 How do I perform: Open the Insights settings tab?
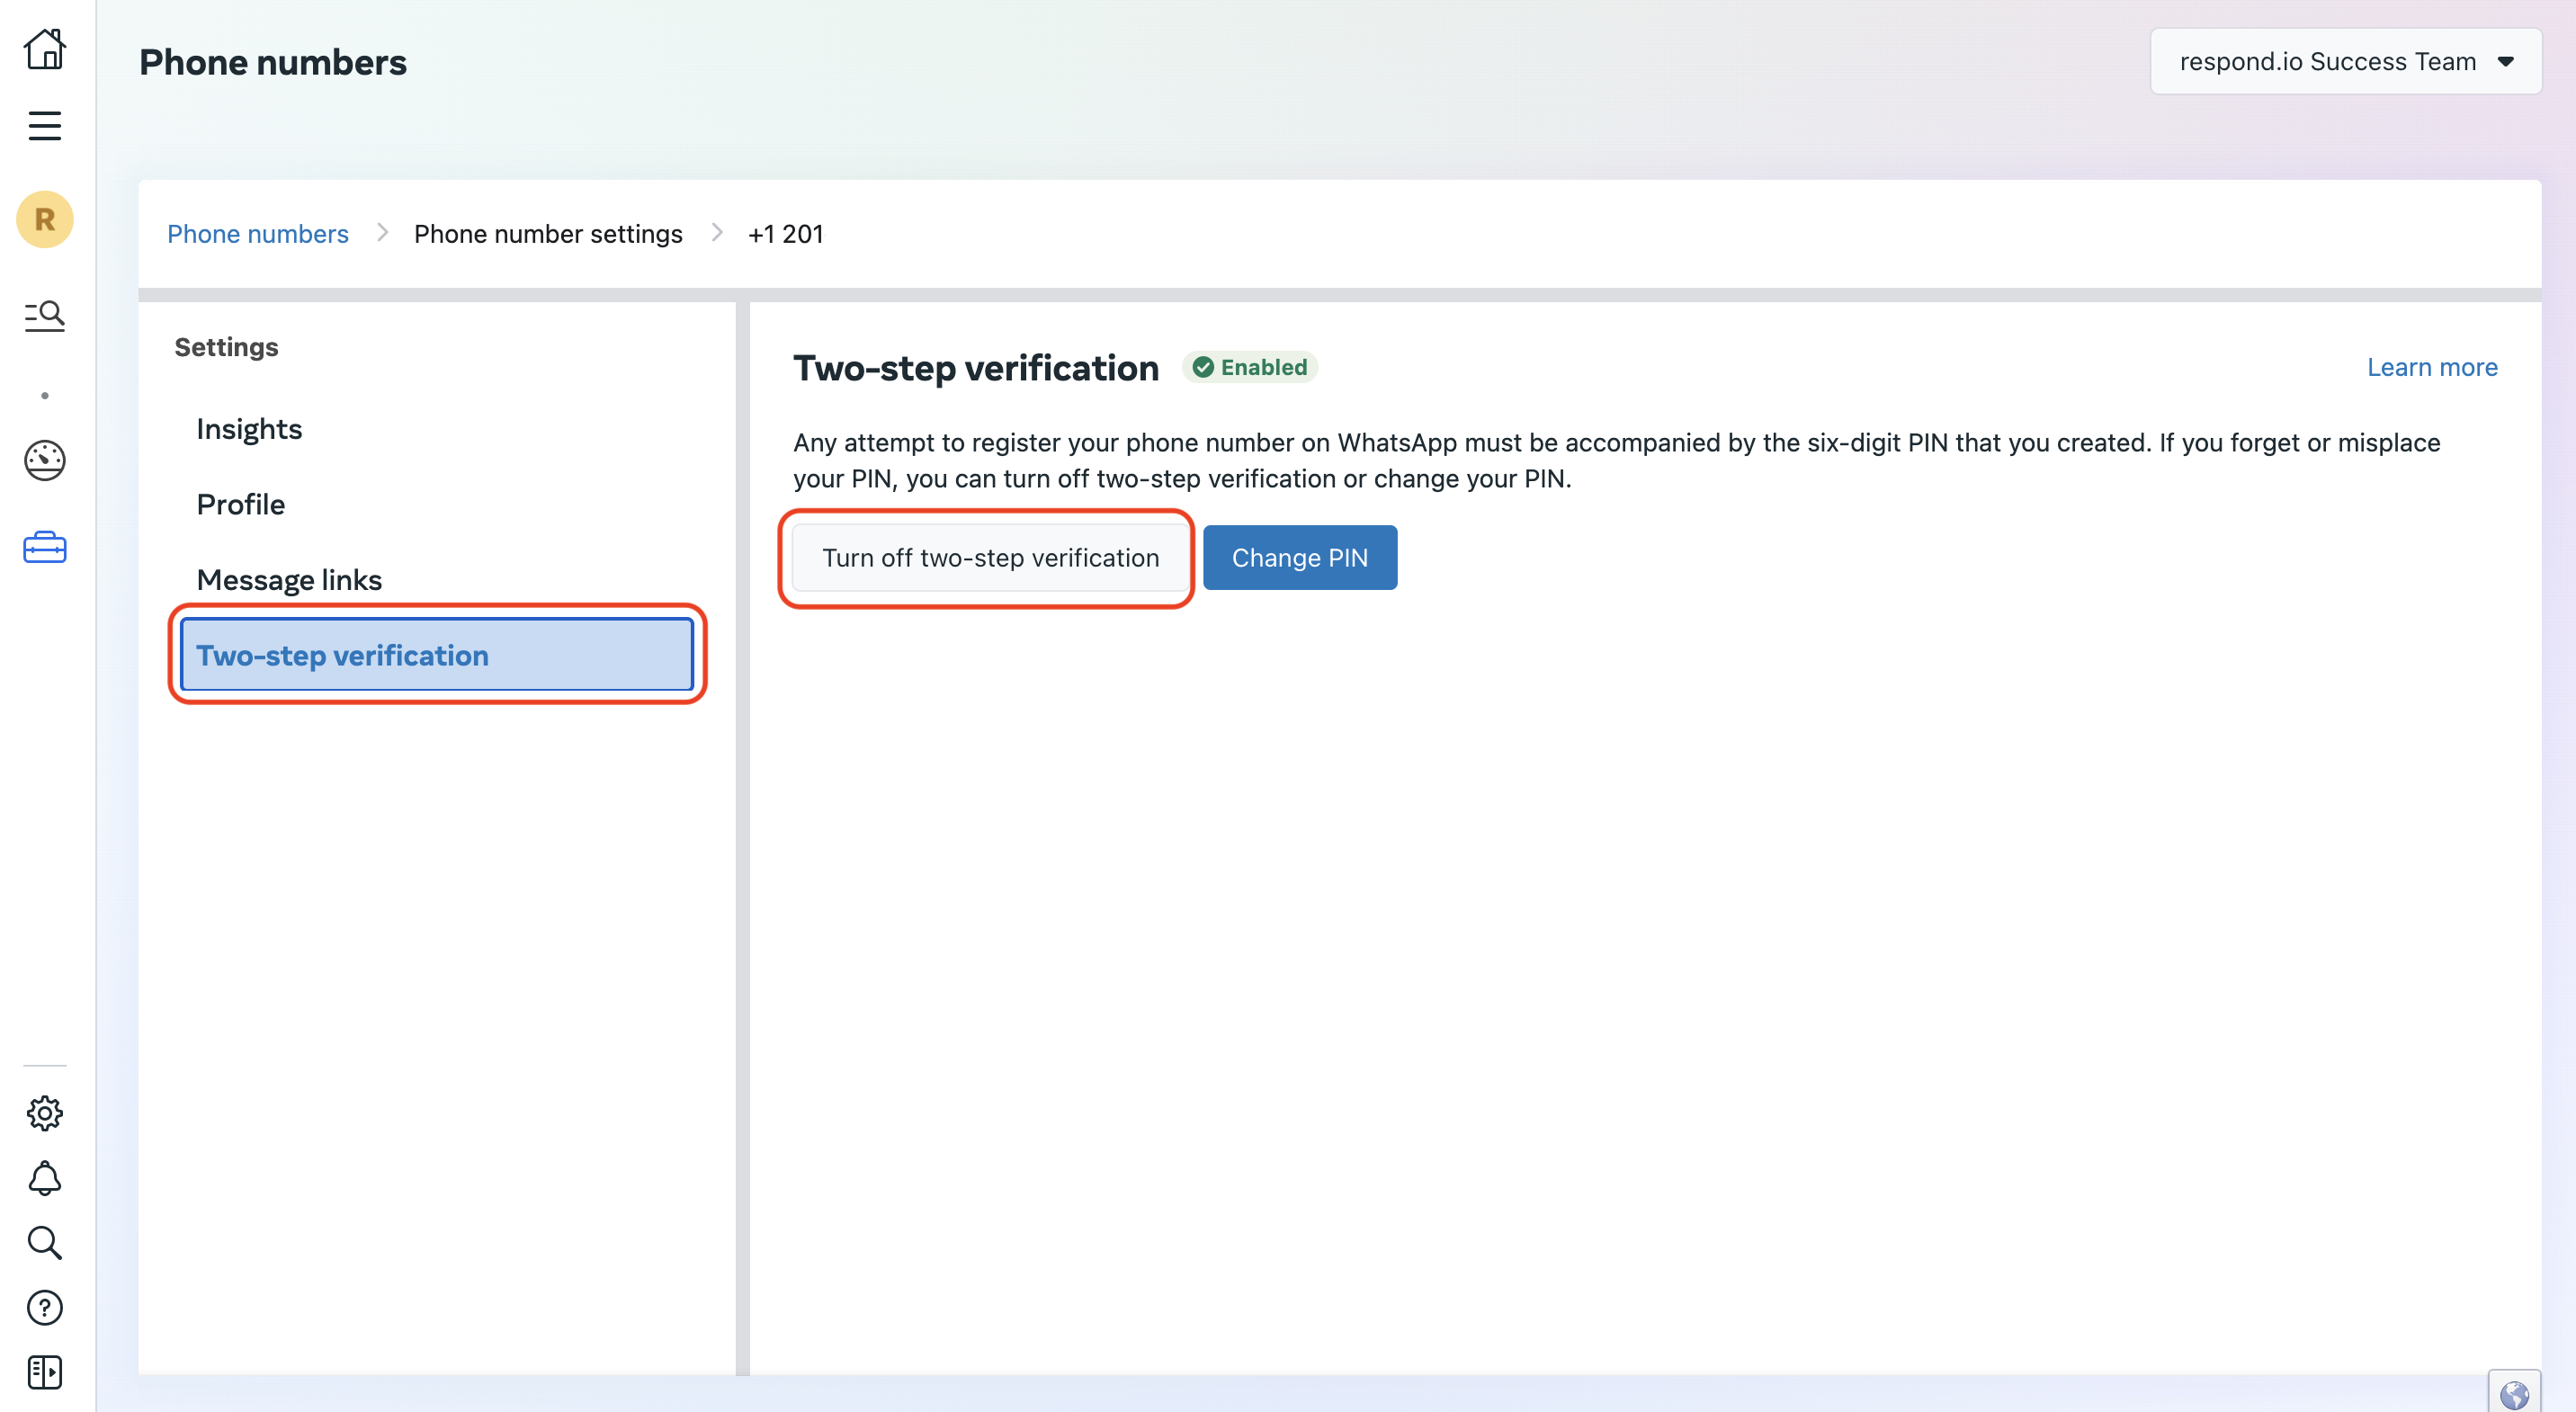pos(249,429)
